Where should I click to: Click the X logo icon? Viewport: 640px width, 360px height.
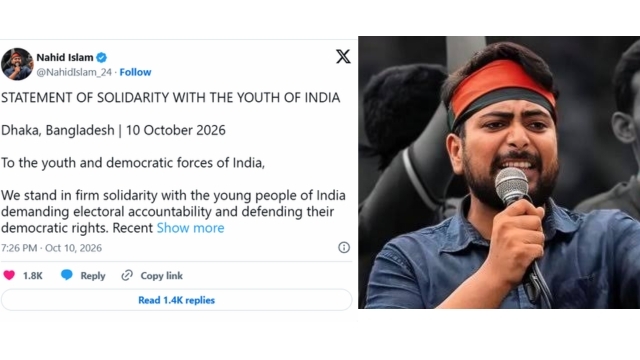[x=343, y=56]
